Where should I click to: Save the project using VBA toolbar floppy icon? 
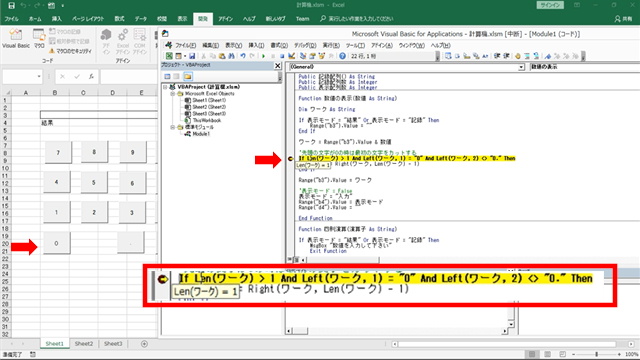(x=192, y=56)
